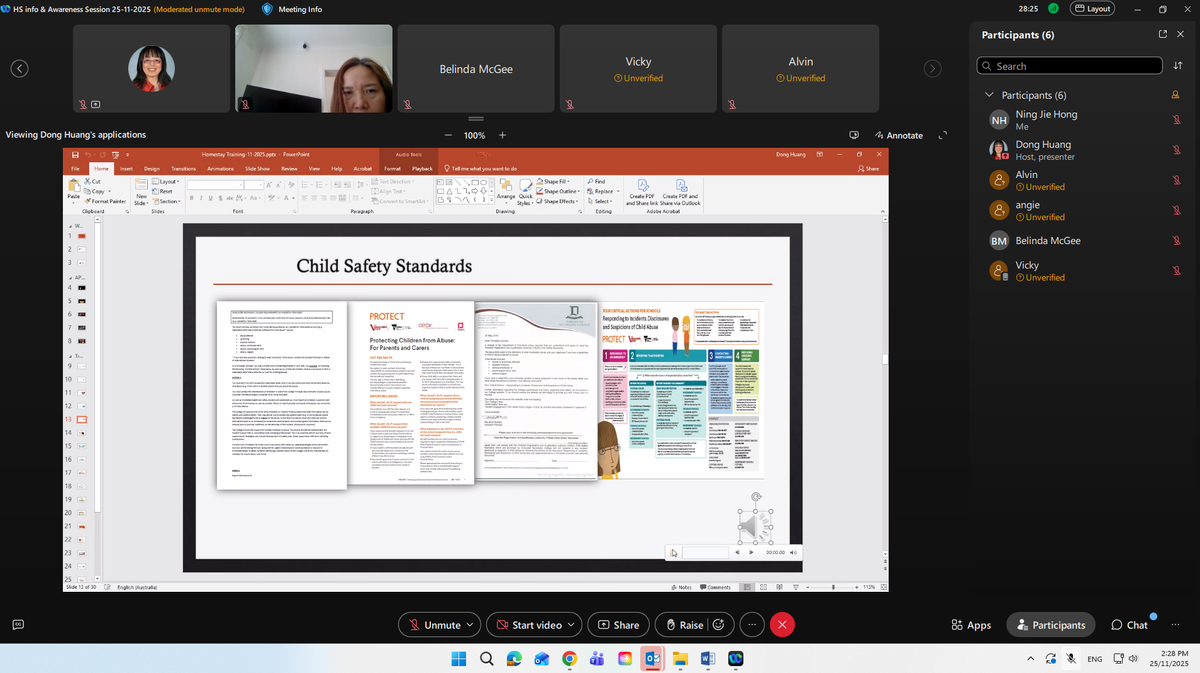Open the reactions smiley next to Raise
Viewport: 1200px width, 673px height.
click(718, 625)
